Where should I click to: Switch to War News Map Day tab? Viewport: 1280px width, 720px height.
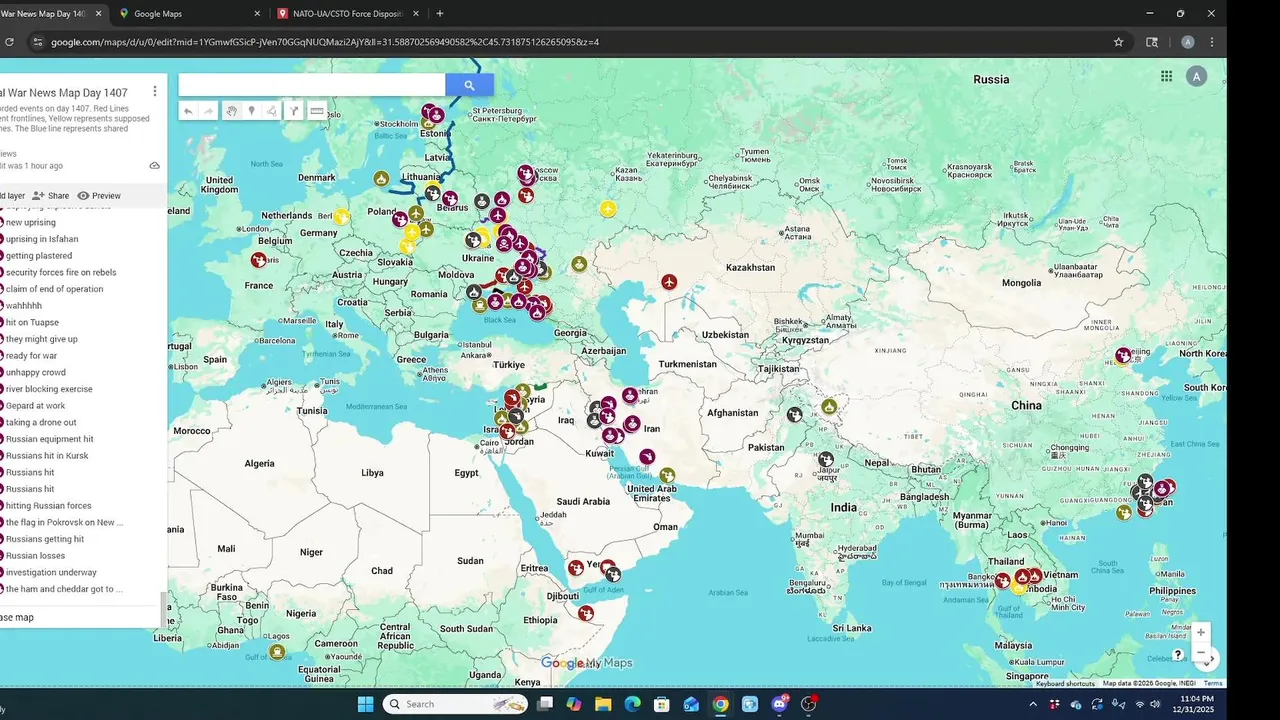[x=52, y=14]
